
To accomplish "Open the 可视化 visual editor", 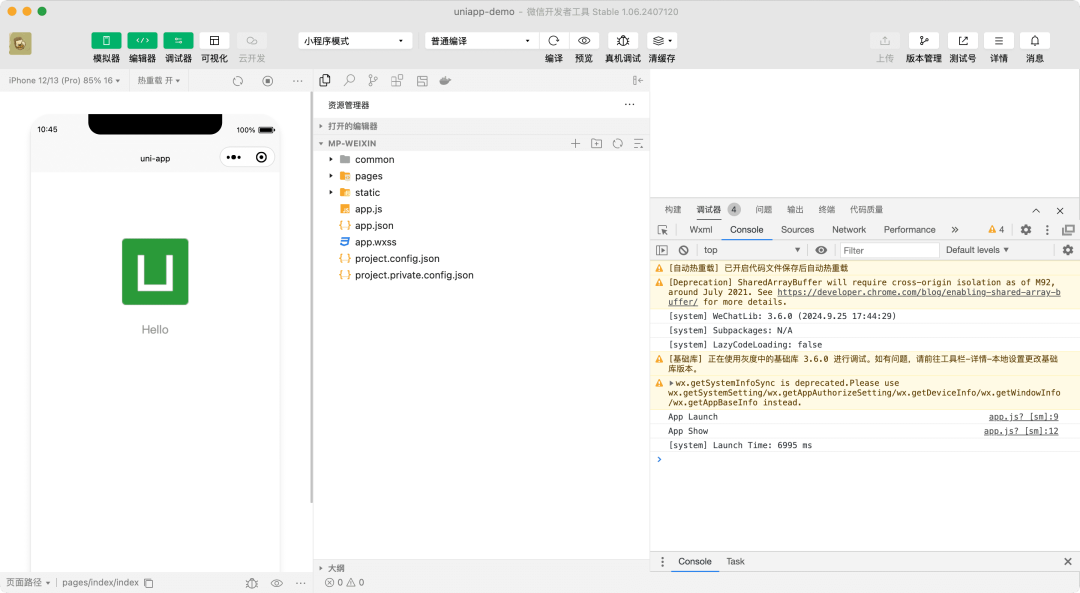I will (214, 41).
